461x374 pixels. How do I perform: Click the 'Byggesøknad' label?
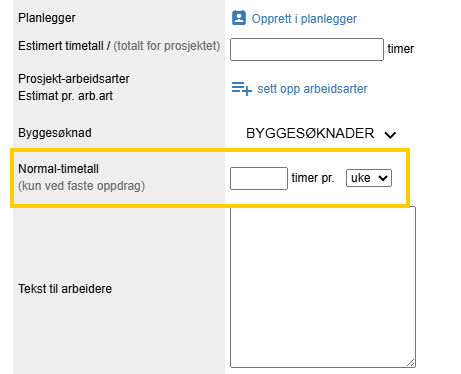55,133
